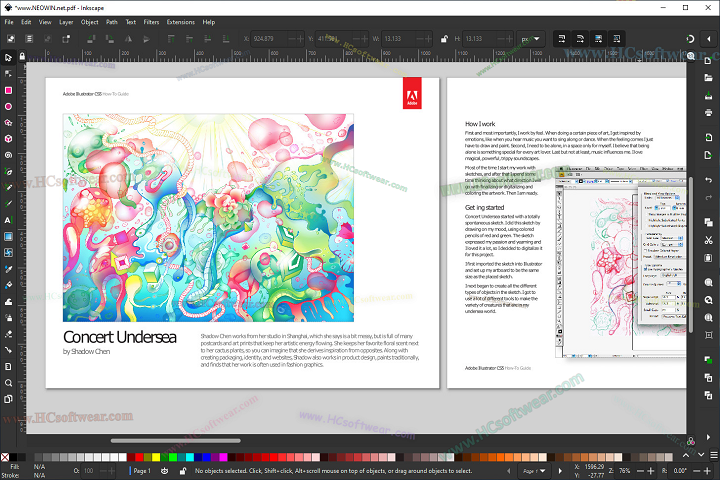Viewport: 720px width, 480px height.
Task: Rotate selection 90 degrees counter-clockwise
Action: pos(91,39)
